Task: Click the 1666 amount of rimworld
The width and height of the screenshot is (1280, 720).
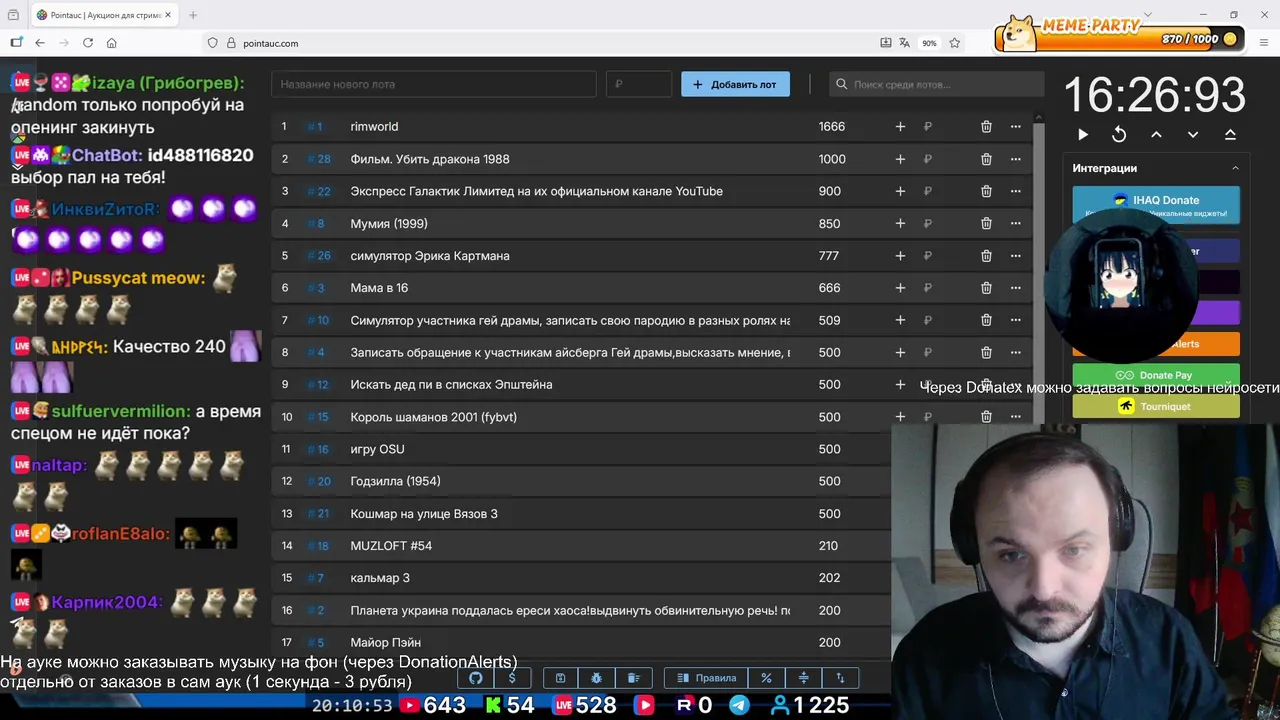Action: (832, 126)
